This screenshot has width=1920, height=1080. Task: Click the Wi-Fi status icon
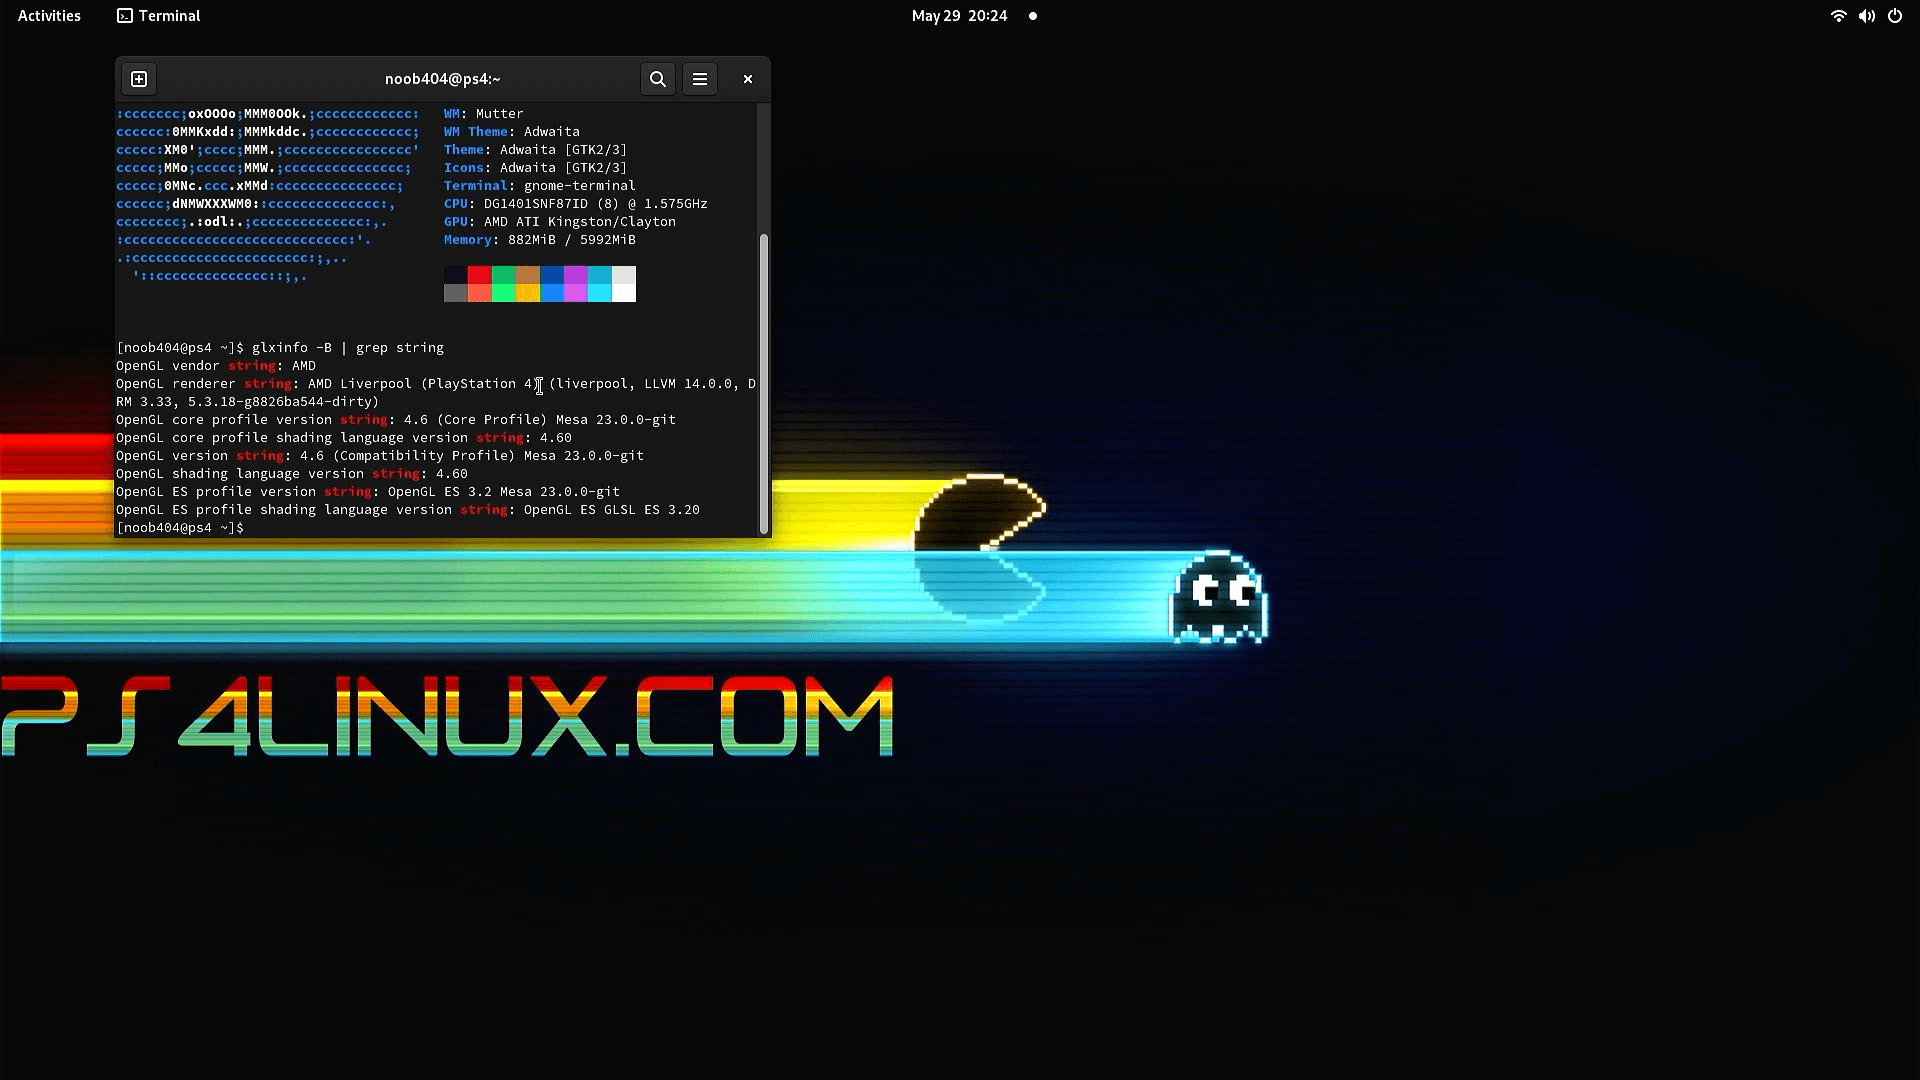coord(1838,16)
